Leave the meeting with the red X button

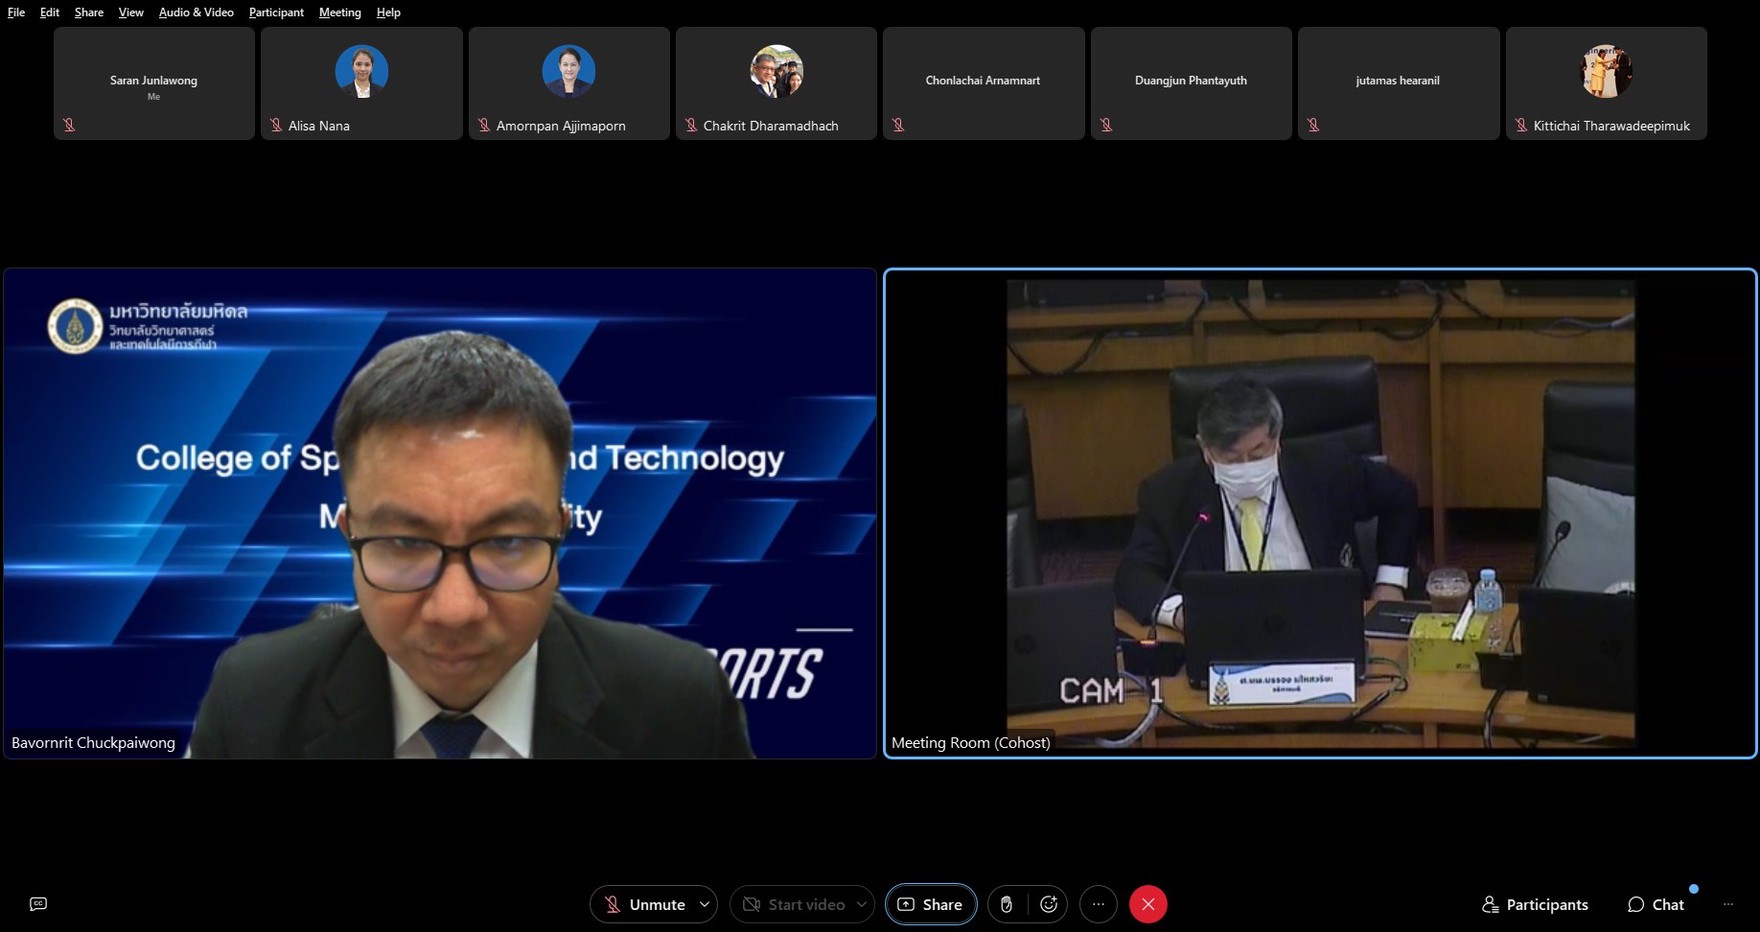click(1147, 904)
